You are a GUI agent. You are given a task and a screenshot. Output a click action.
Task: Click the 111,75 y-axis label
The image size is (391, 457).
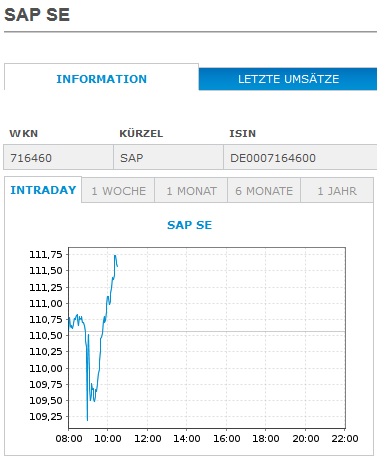tap(46, 255)
